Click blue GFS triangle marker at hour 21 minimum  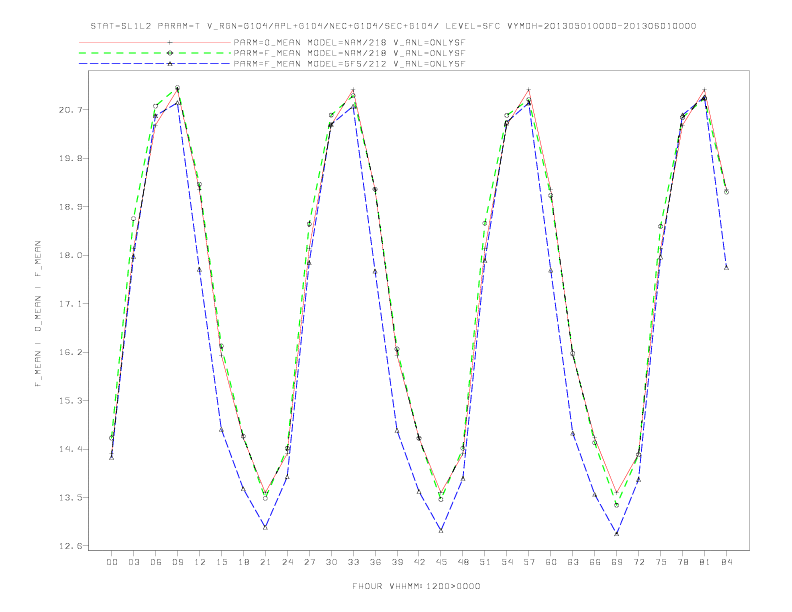pyautogui.click(x=265, y=527)
